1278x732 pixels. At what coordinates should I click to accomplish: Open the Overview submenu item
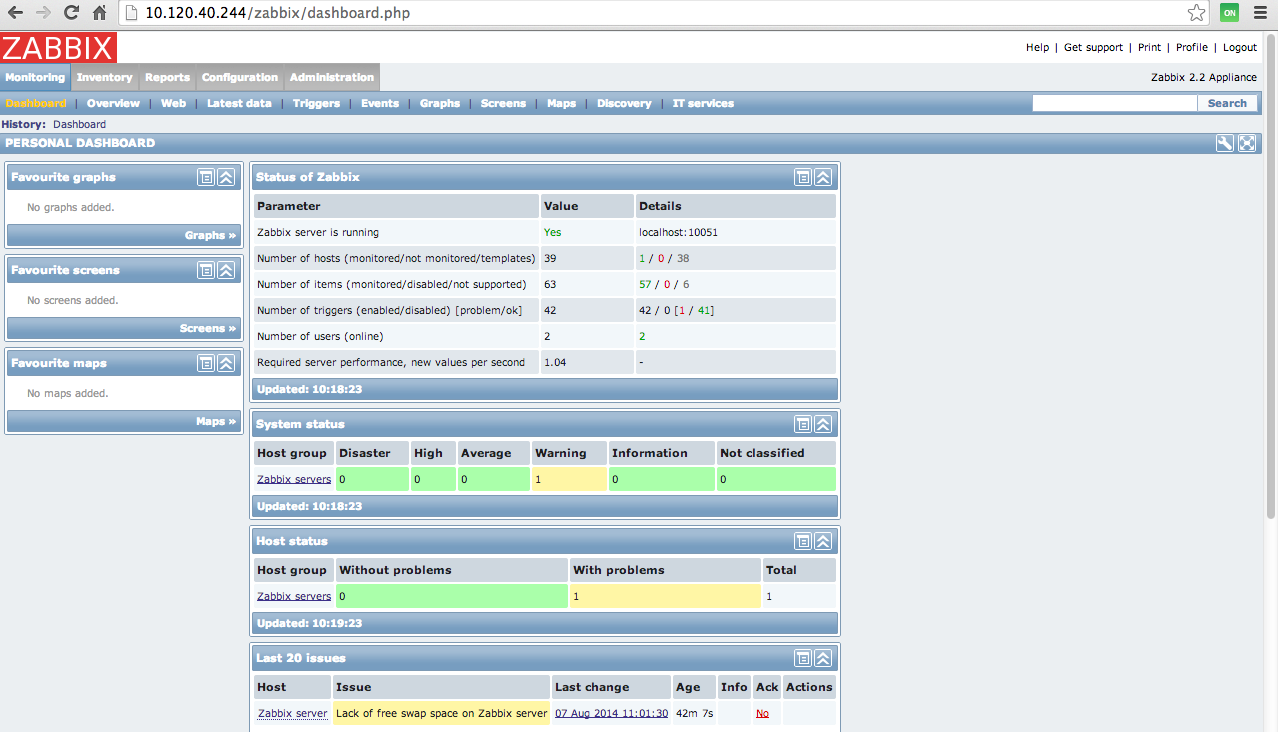tap(113, 103)
